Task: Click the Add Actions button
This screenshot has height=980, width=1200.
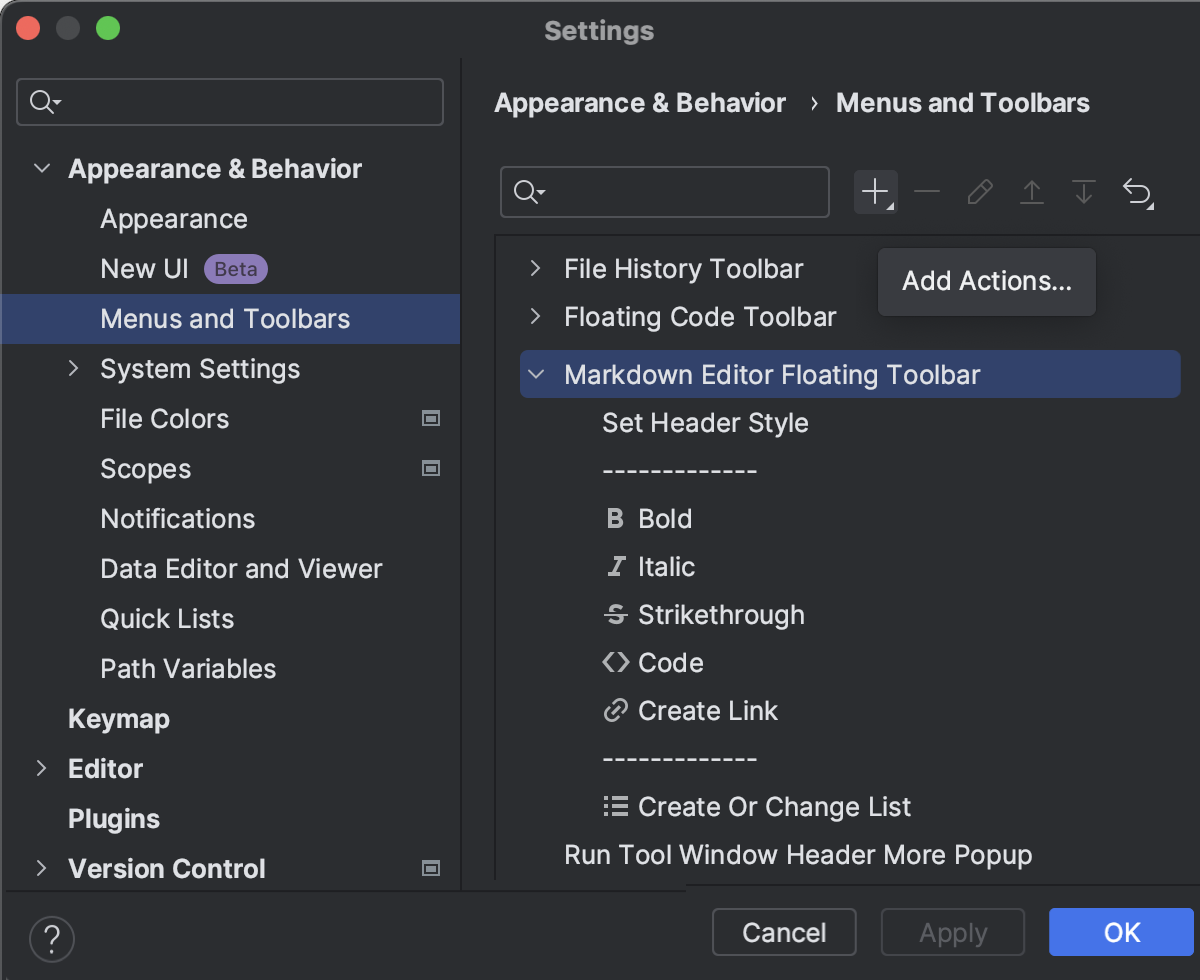Action: pos(986,281)
